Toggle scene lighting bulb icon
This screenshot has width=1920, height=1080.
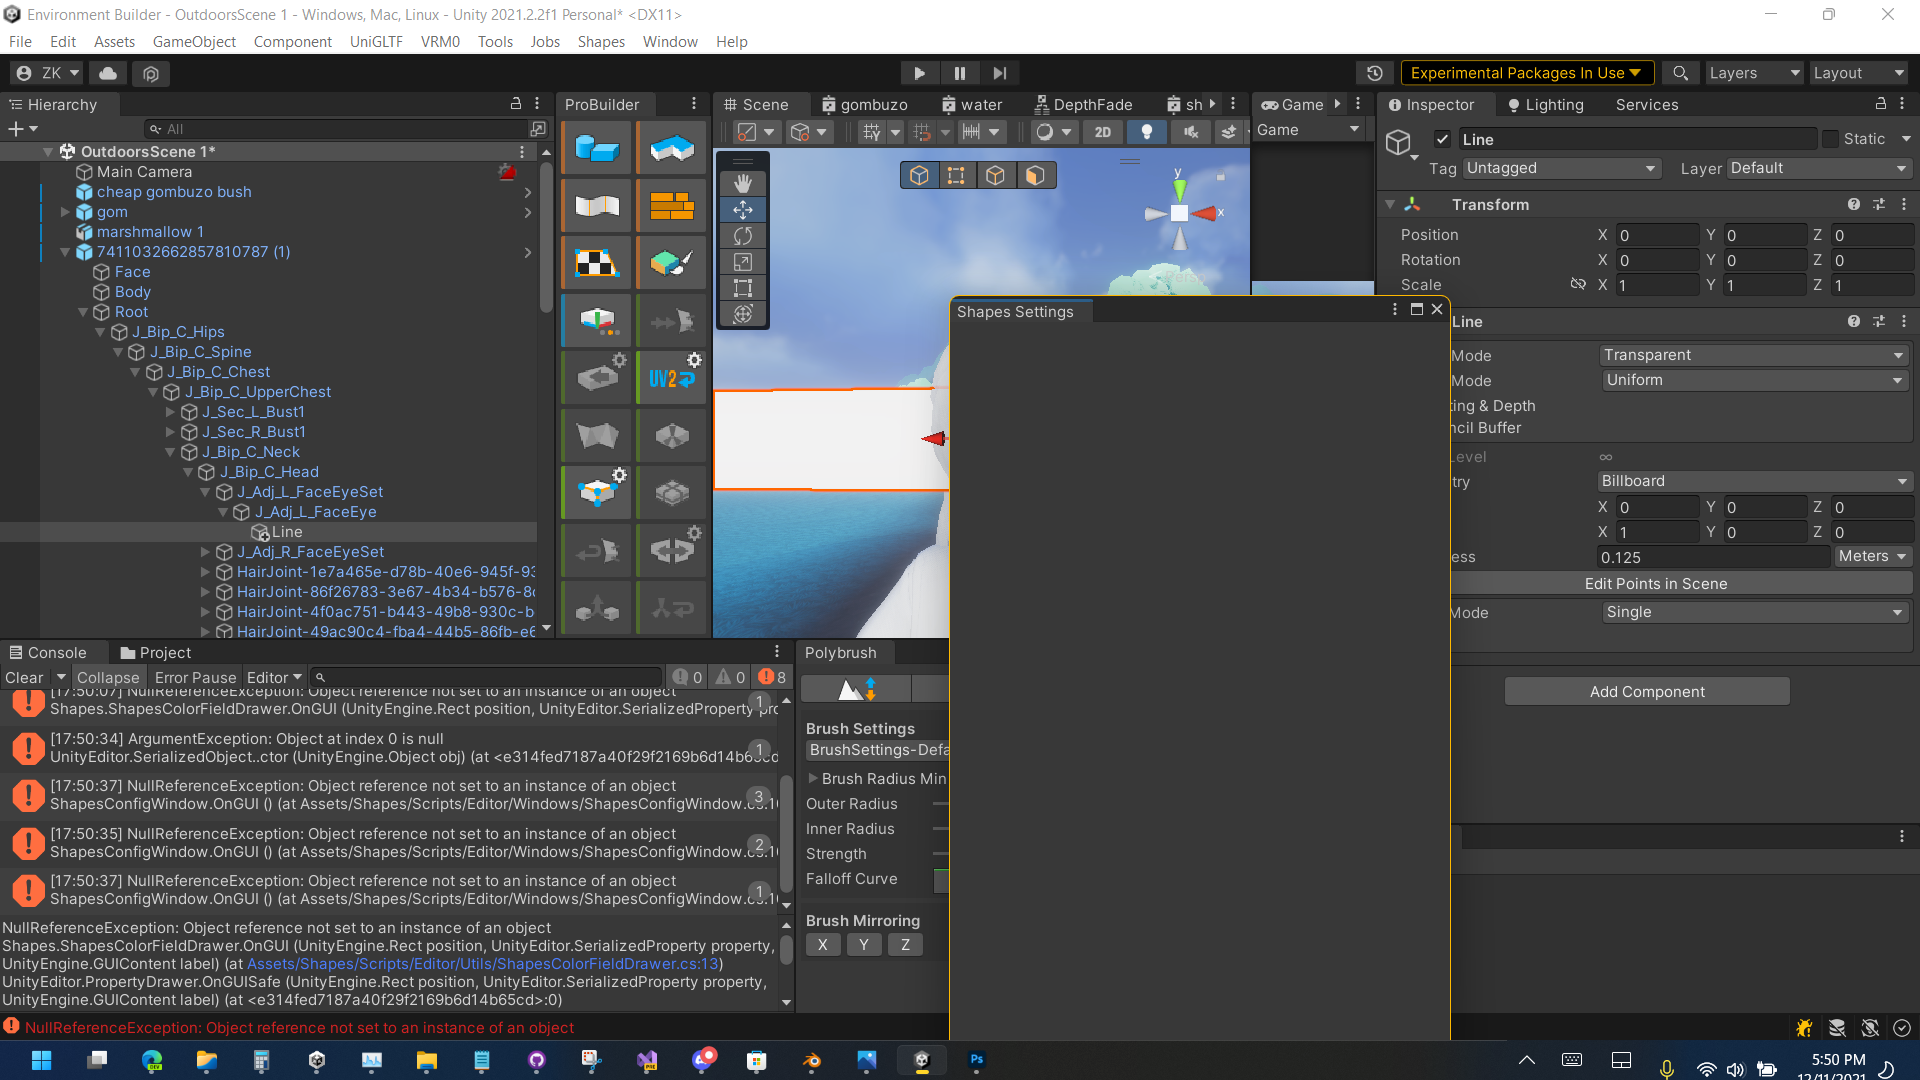(1147, 131)
